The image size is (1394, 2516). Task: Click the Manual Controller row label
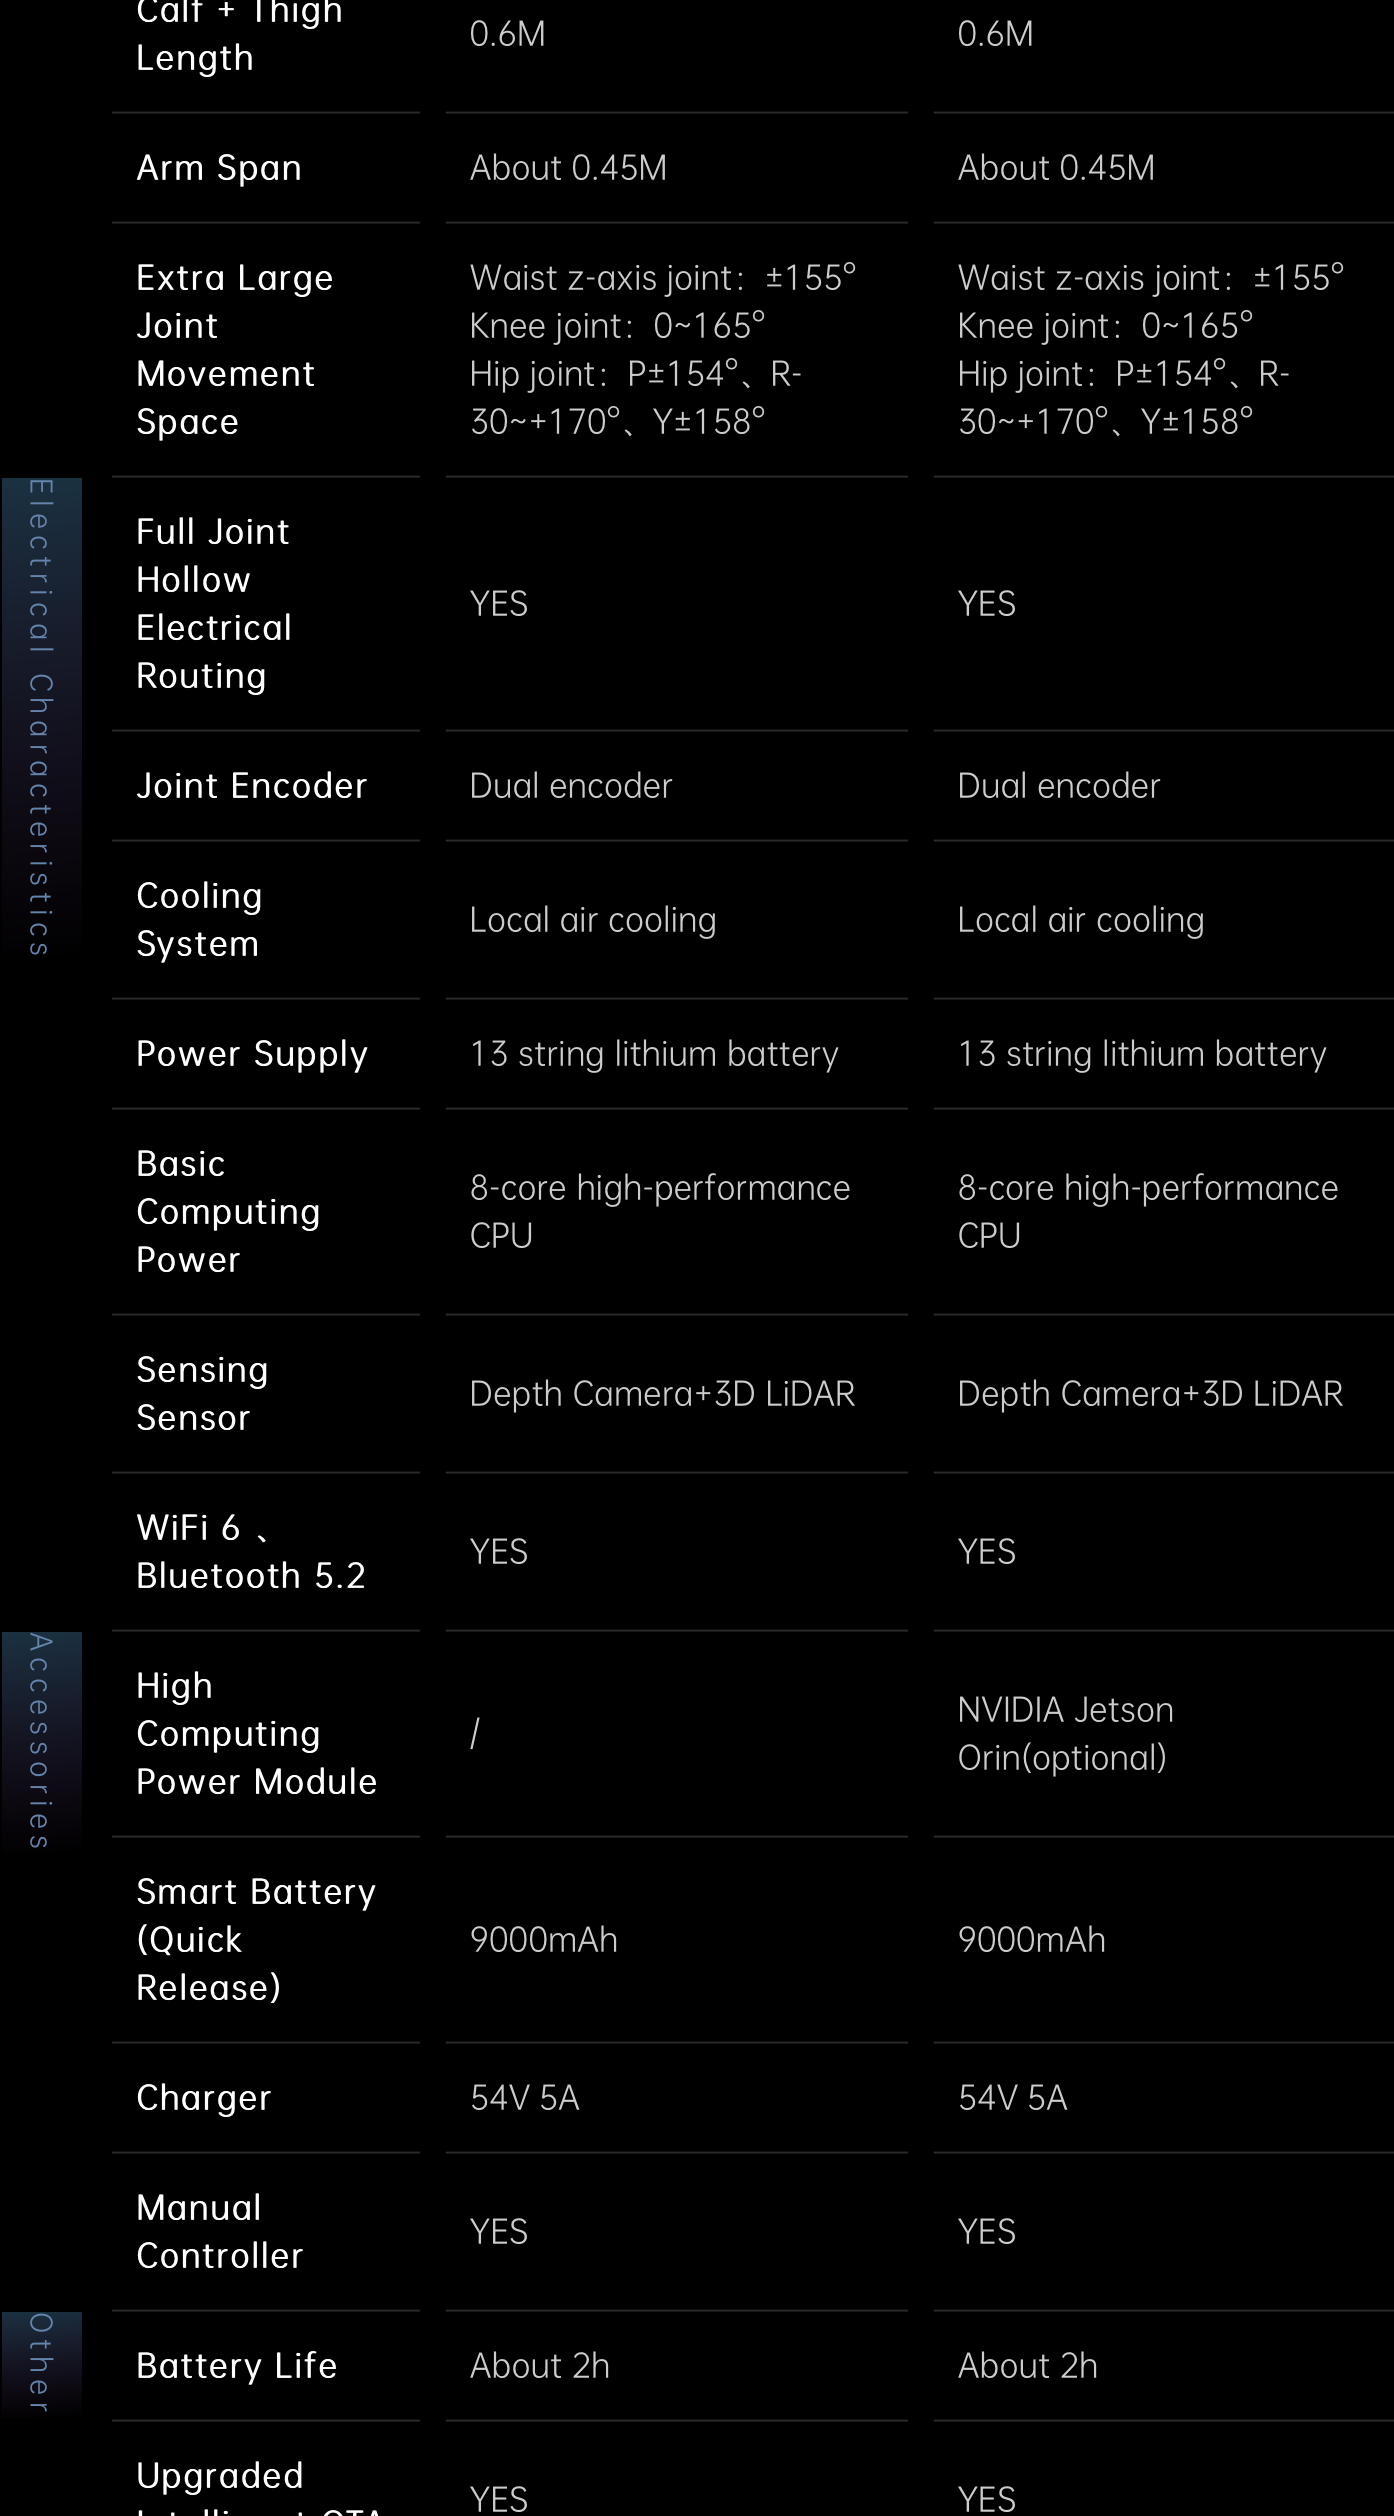[x=220, y=2231]
